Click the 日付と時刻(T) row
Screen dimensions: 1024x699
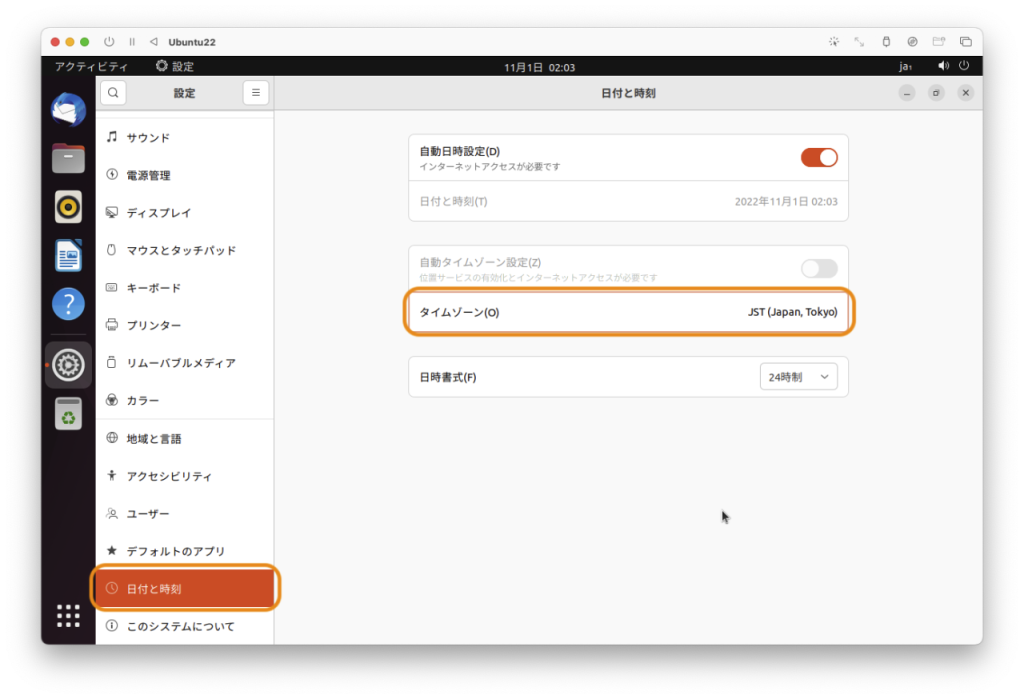pos(628,201)
